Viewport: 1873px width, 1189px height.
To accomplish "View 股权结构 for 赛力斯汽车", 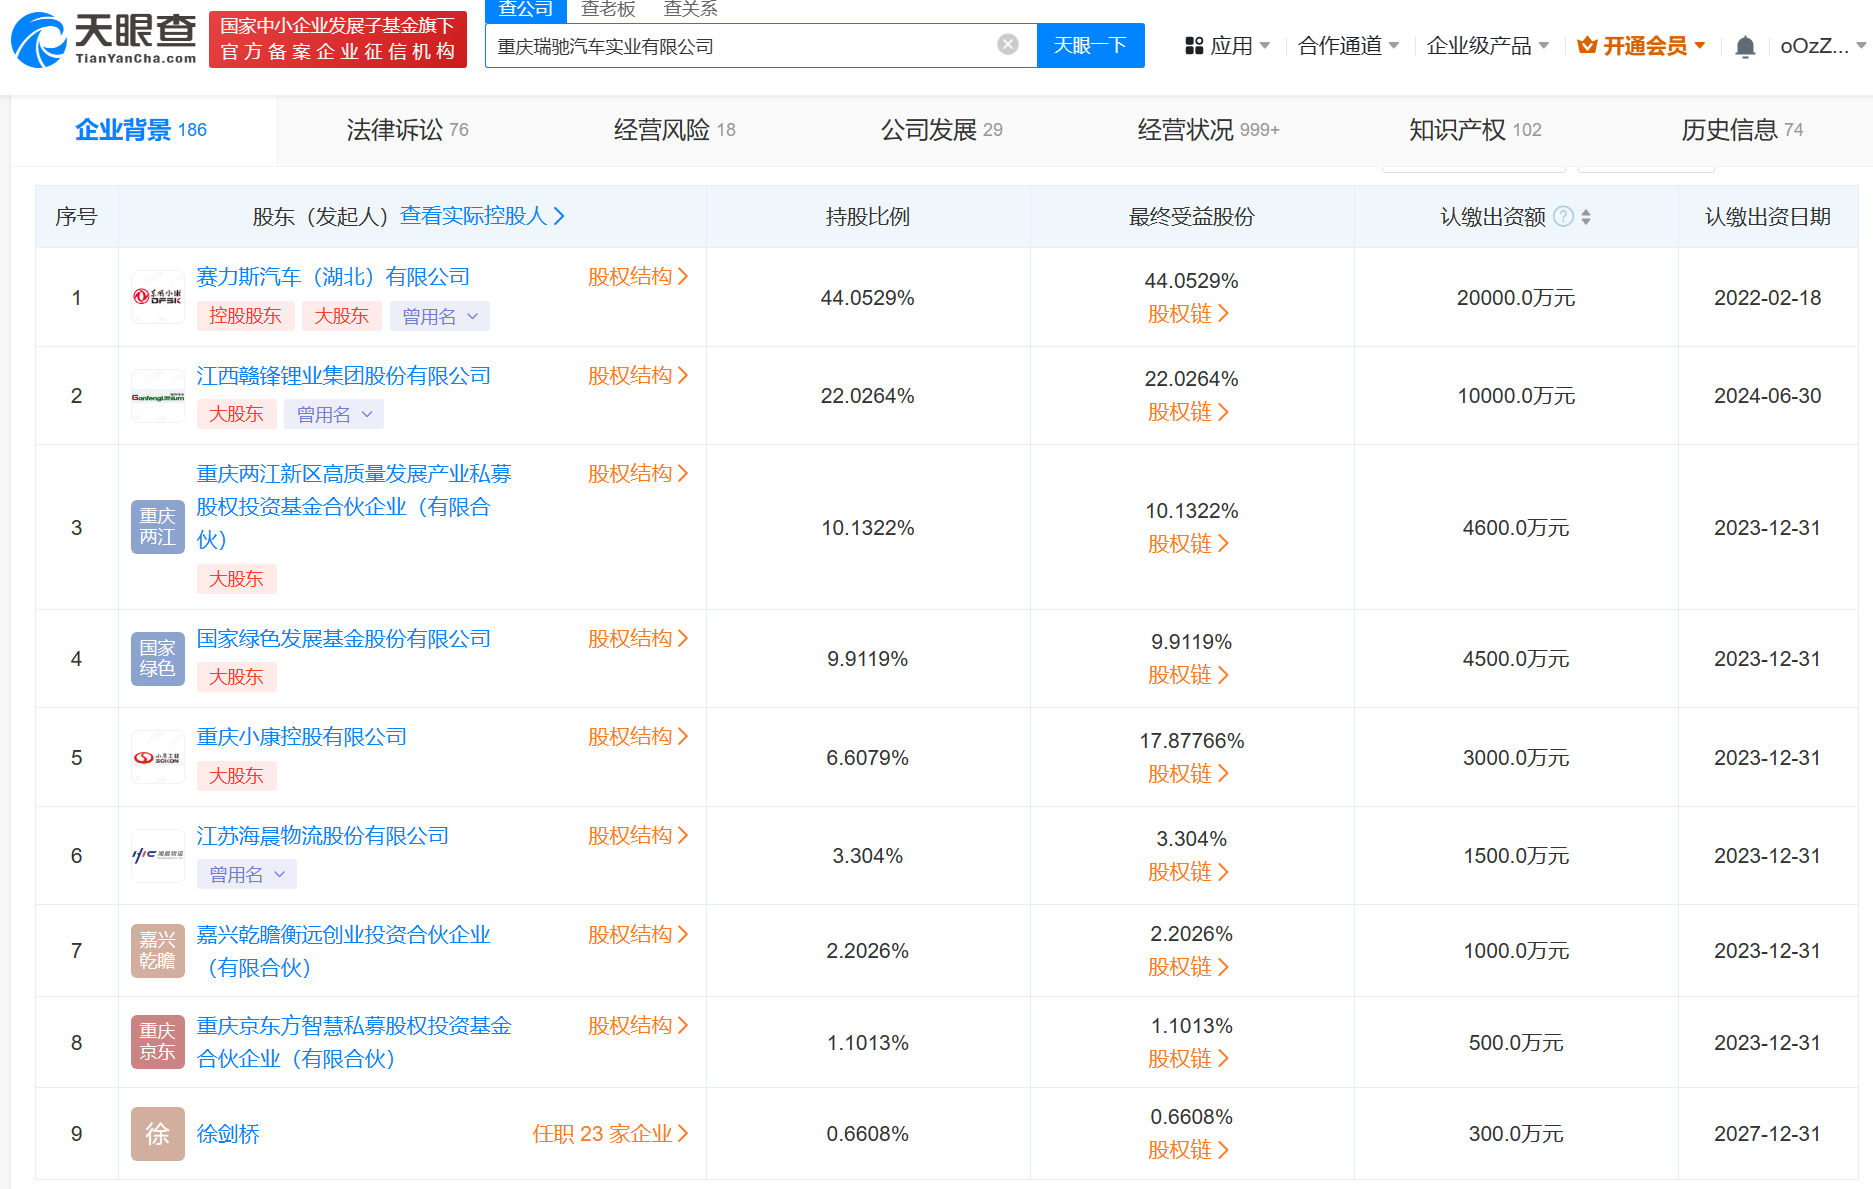I will (638, 277).
